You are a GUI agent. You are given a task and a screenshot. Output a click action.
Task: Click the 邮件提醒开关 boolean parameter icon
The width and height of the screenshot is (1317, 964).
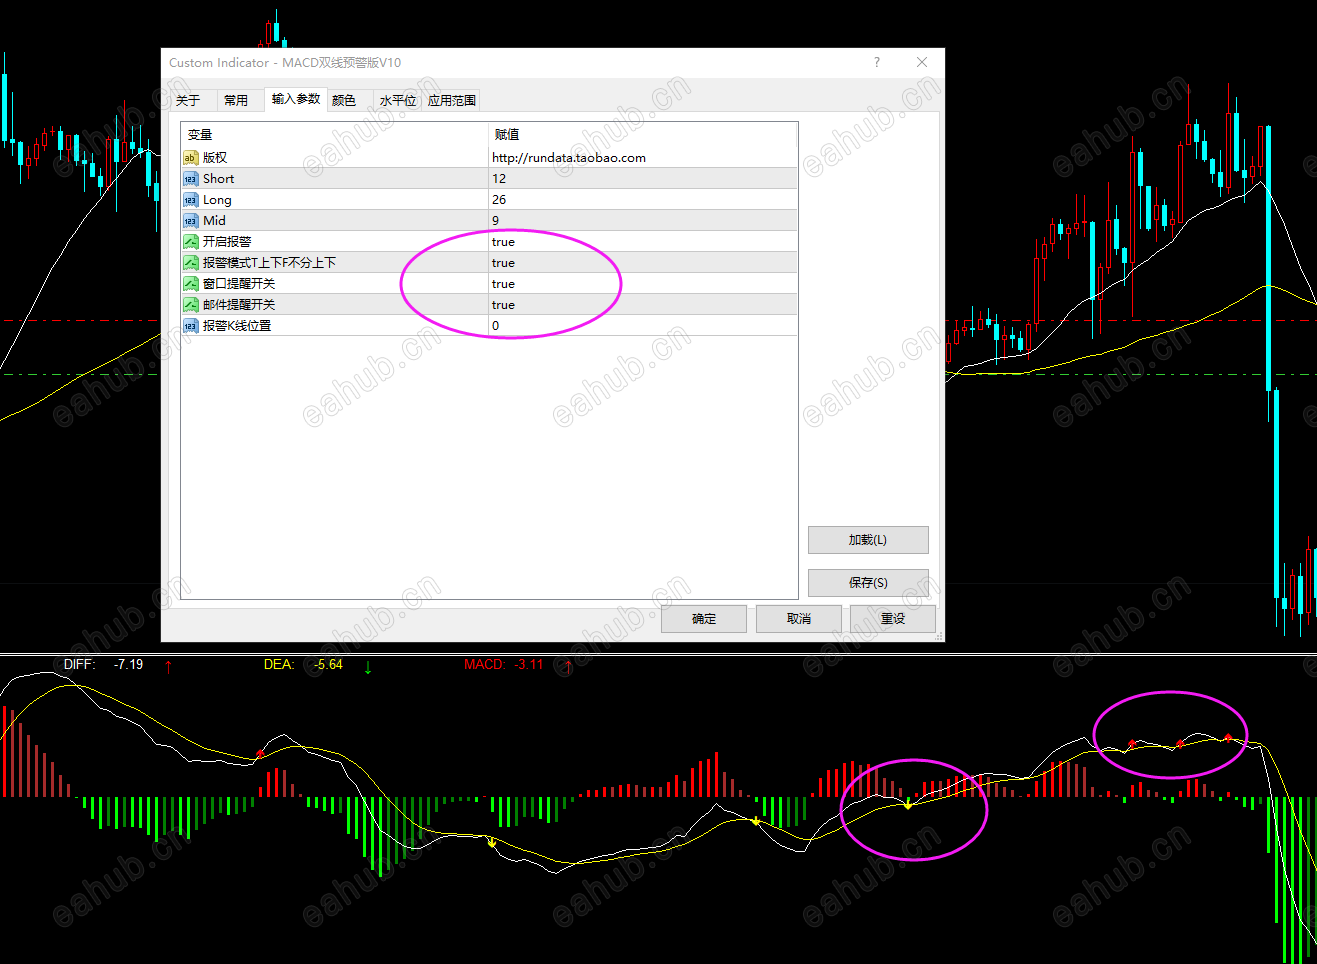coord(190,305)
